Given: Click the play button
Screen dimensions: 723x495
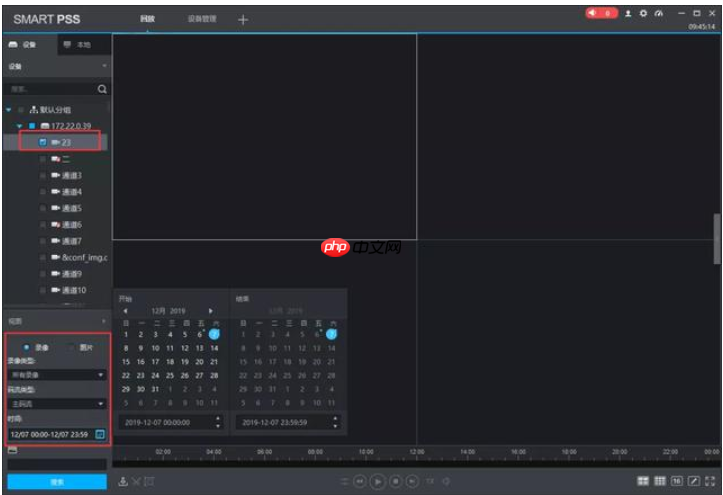Looking at the screenshot, I should [377, 482].
